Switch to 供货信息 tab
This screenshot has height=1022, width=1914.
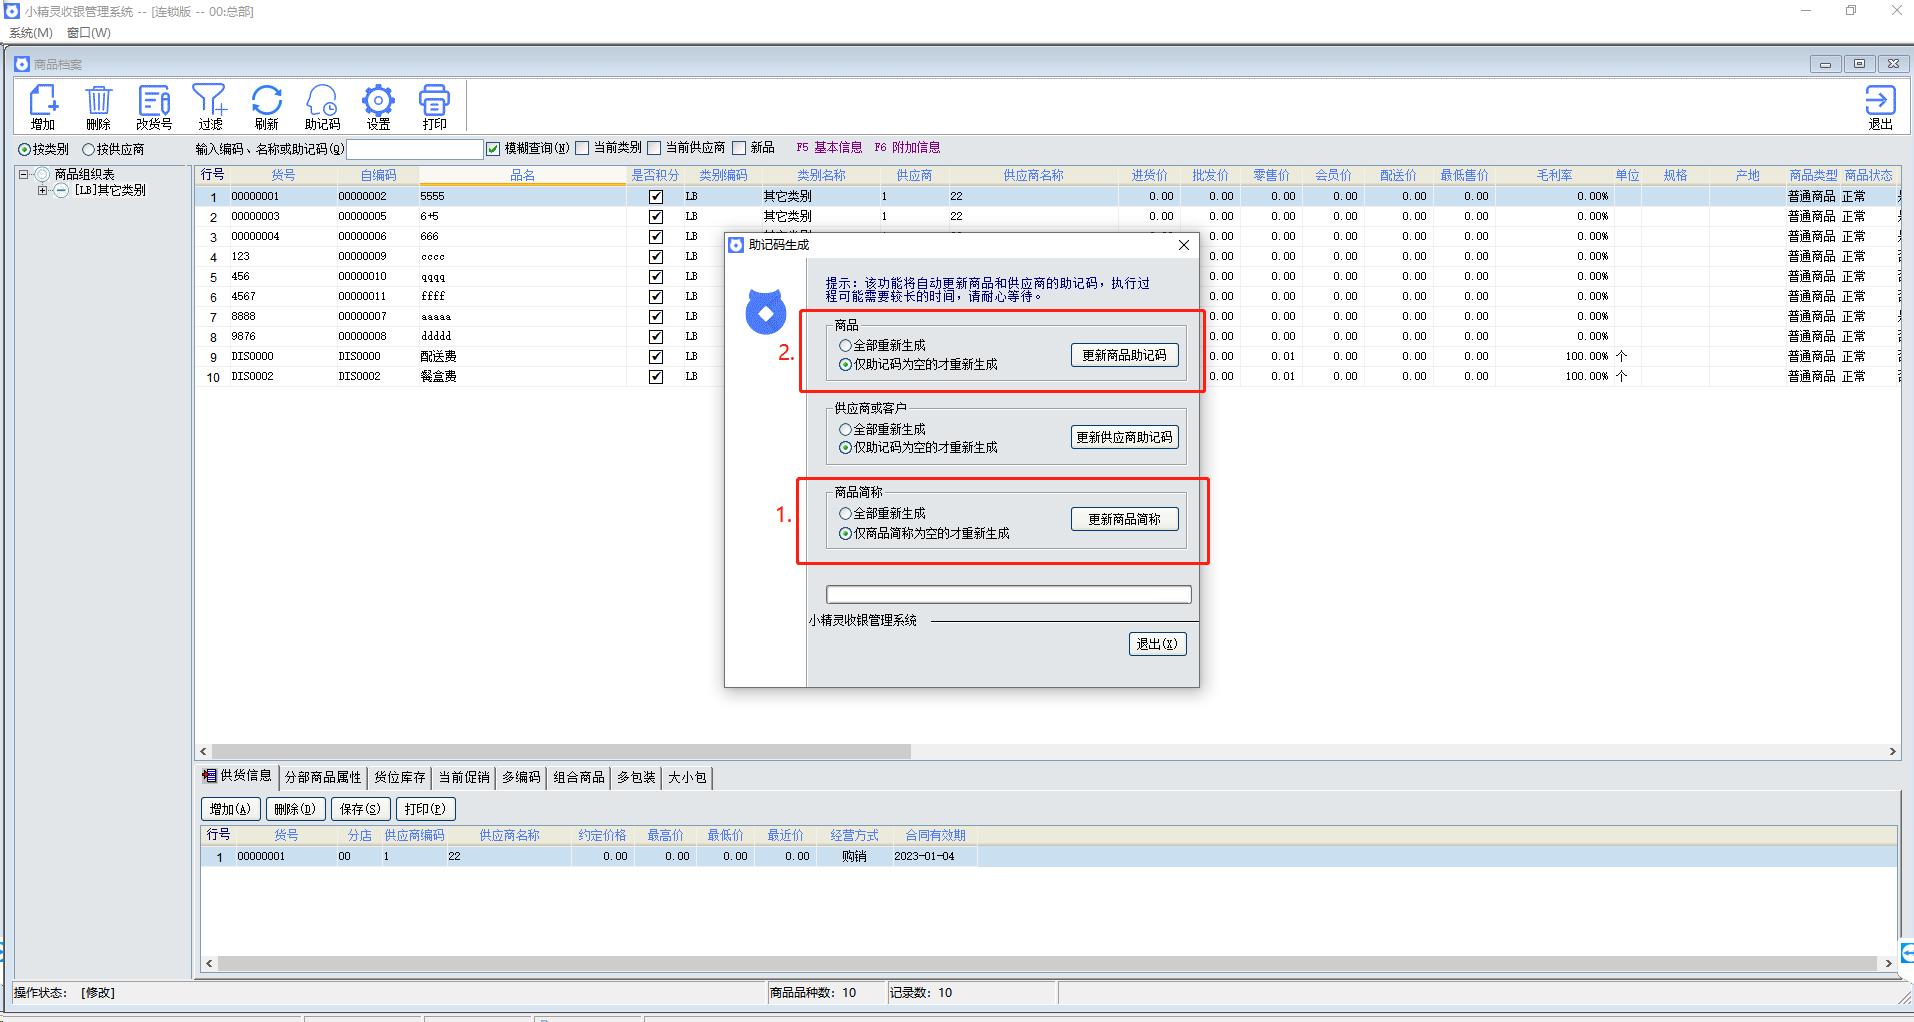click(x=238, y=776)
